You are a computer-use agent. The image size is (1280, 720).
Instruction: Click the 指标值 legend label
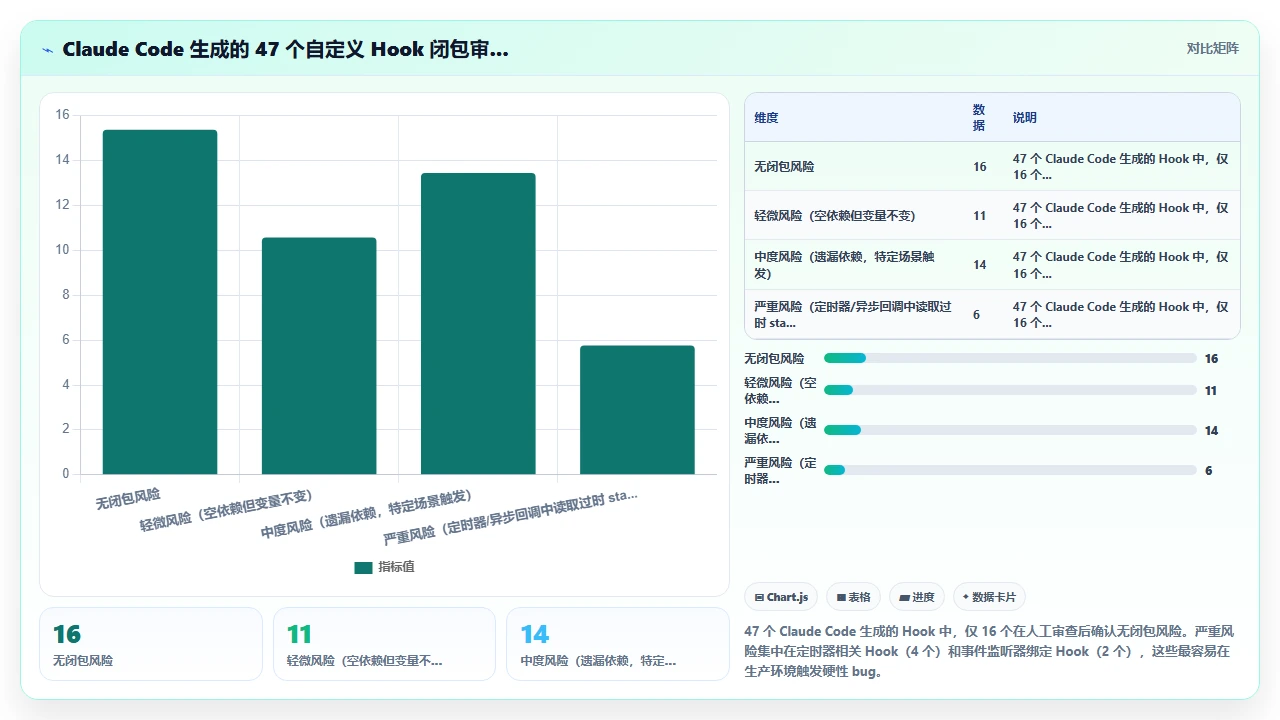click(x=396, y=567)
